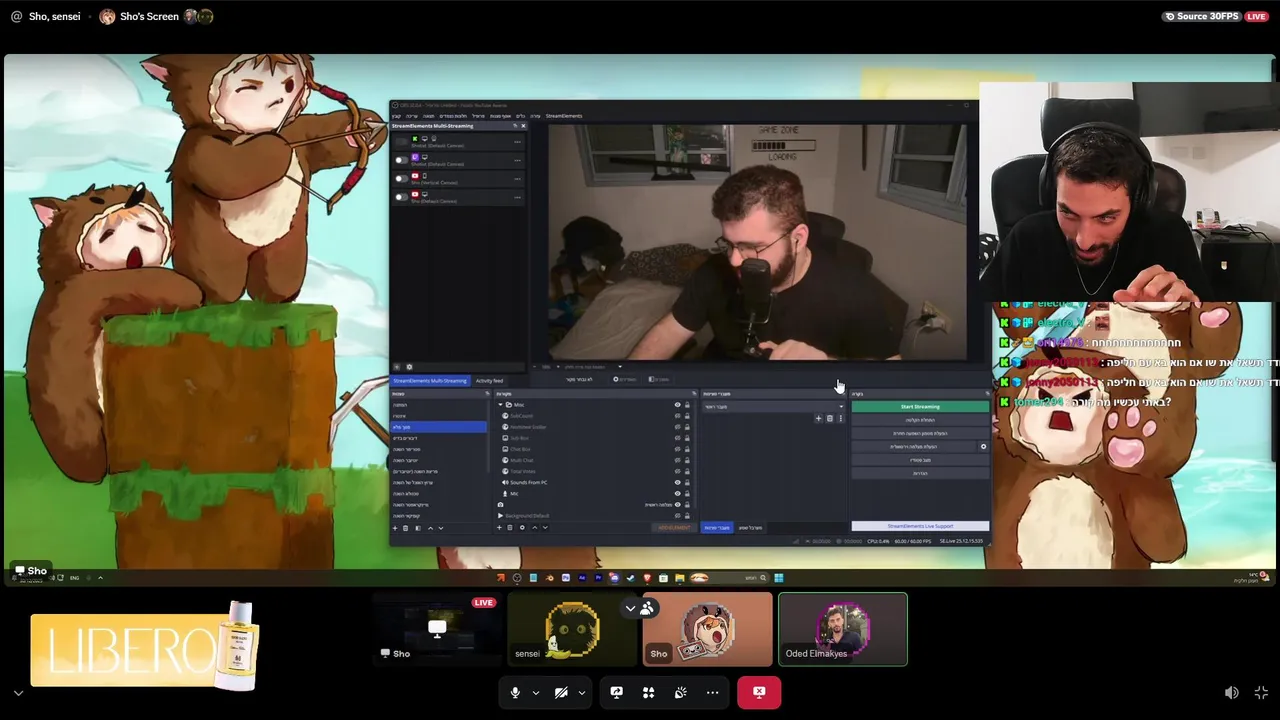Image resolution: width=1280 pixels, height=720 pixels.
Task: Hide the Mic source
Action: (677, 493)
